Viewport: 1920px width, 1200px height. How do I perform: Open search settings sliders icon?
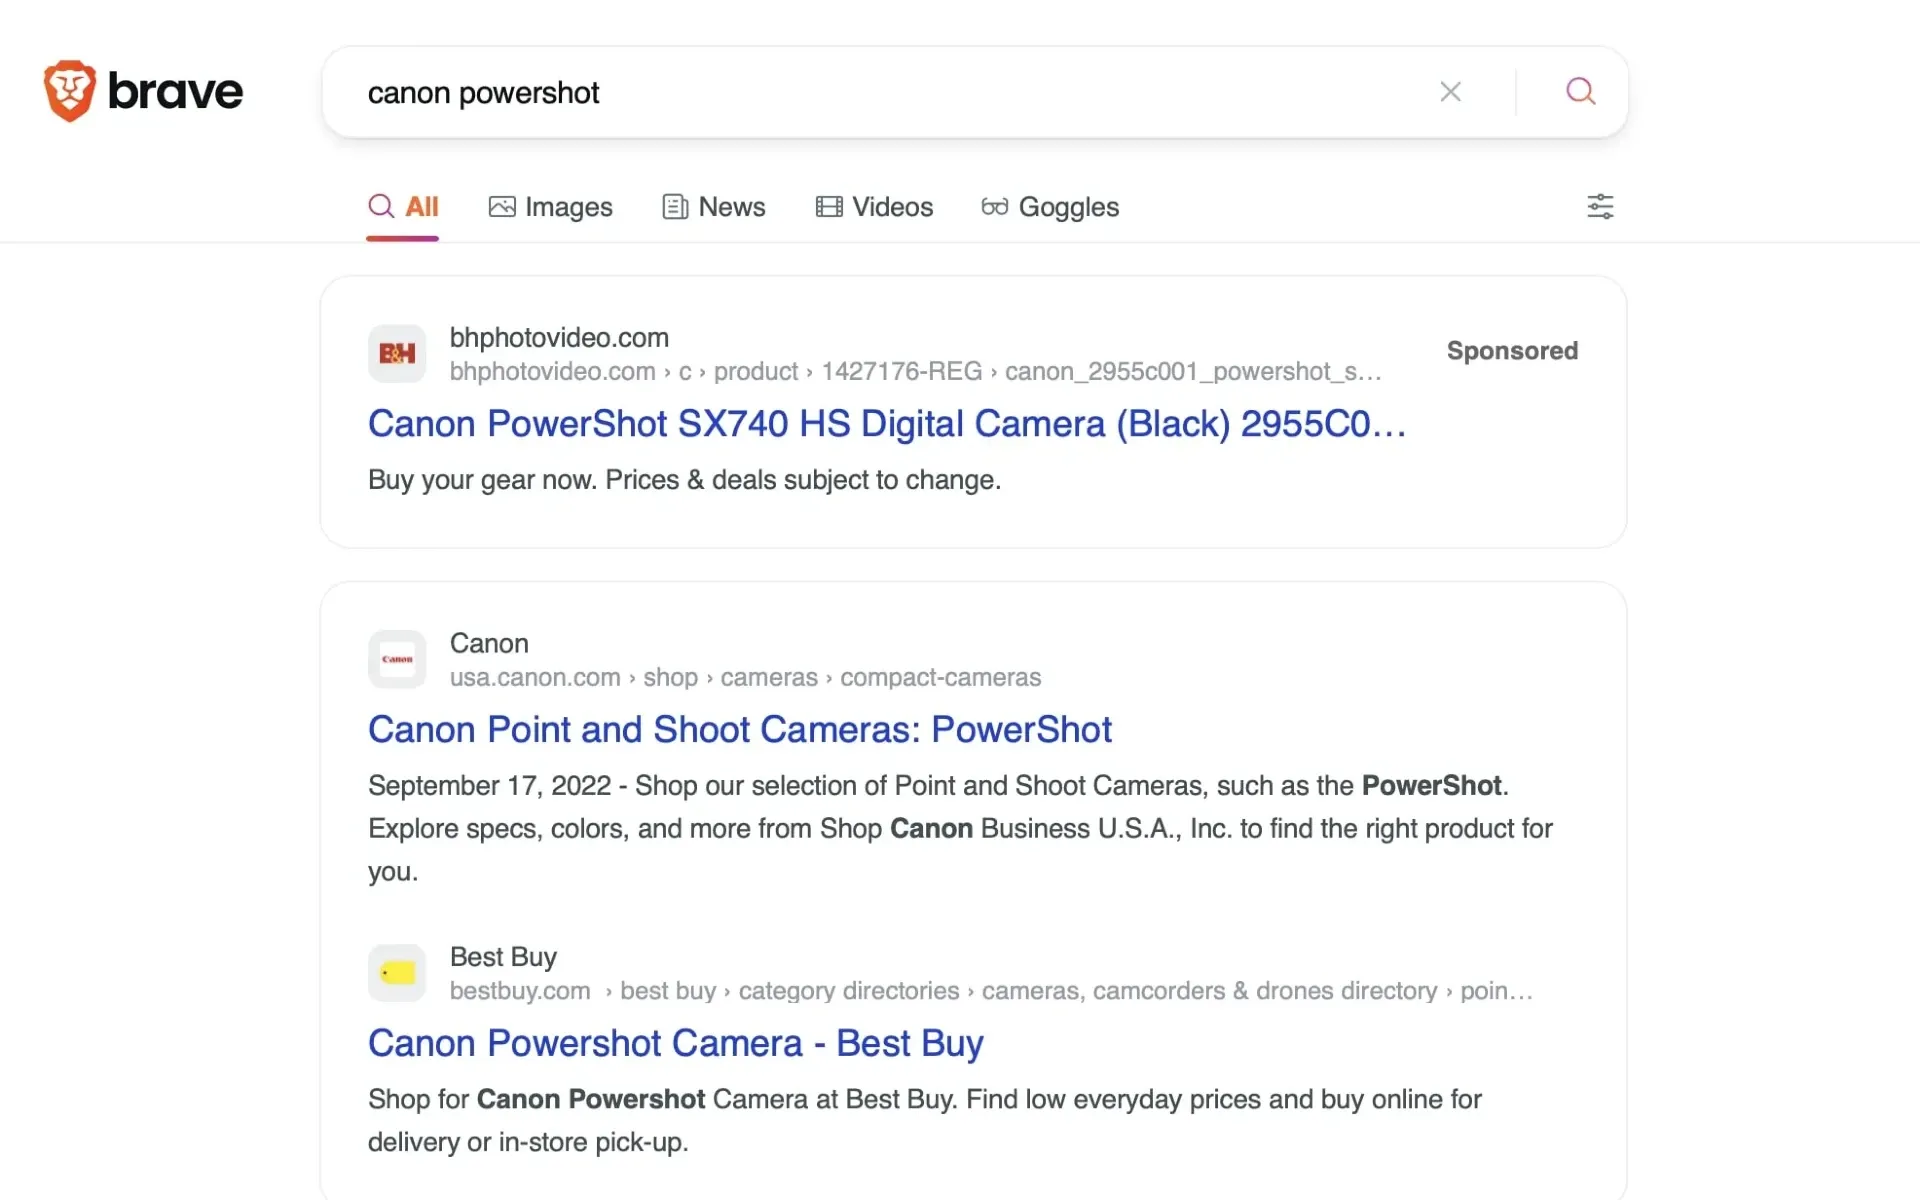[x=1600, y=207]
